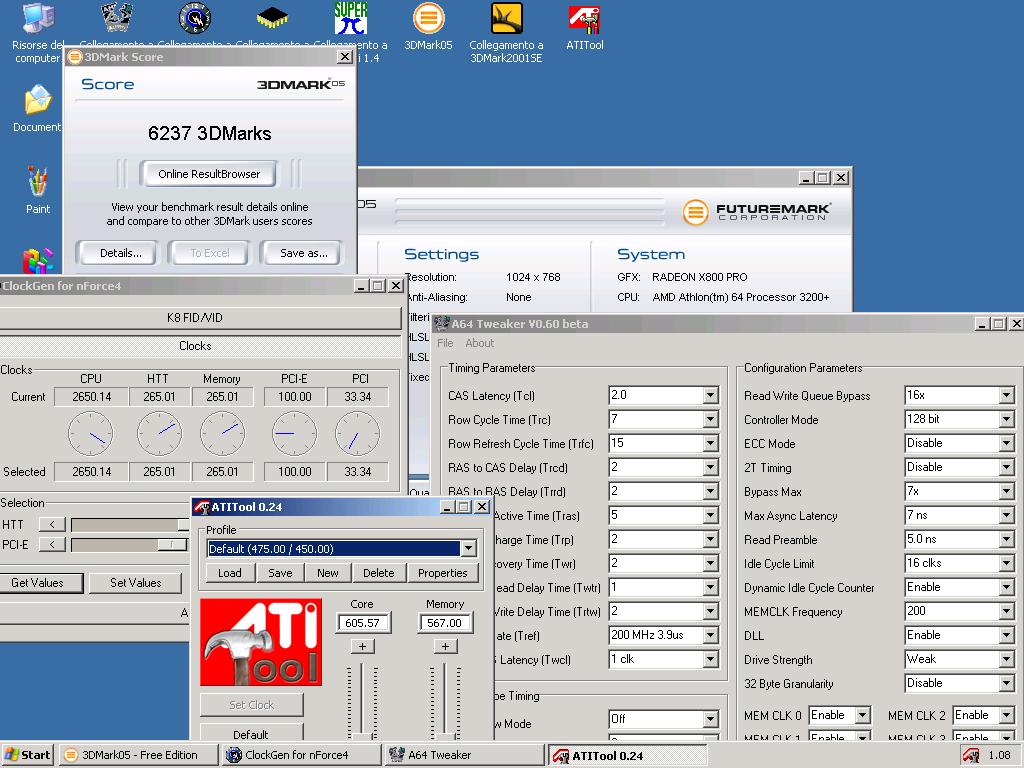Click the 3DMark Score title bar icon
Viewport: 1024px width, 768px height.
click(x=75, y=57)
